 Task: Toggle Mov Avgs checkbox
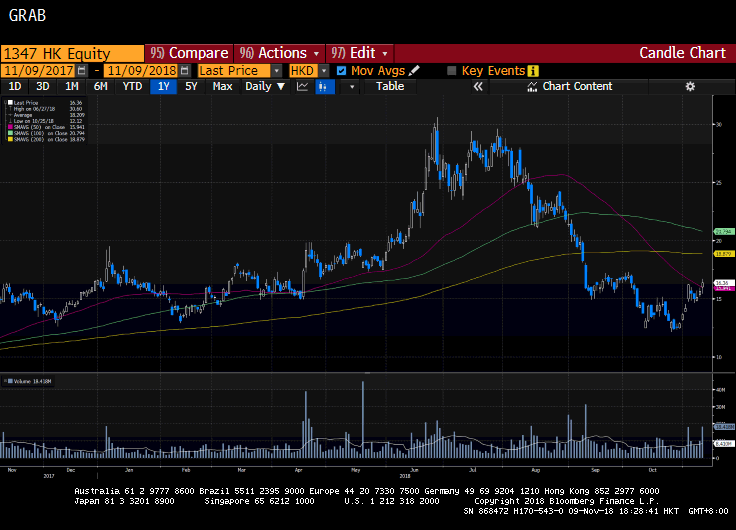342,71
